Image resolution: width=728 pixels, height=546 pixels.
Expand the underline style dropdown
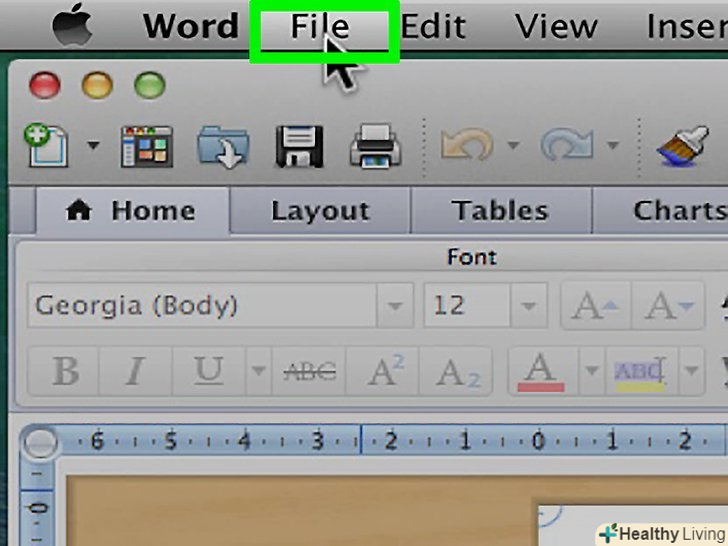pos(259,370)
